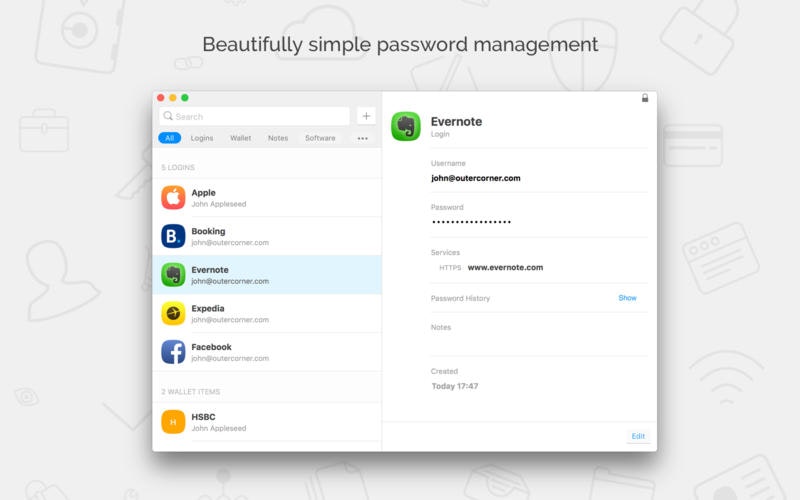The height and width of the screenshot is (500, 800).
Task: Open the www.evernote.com service link
Action: pyautogui.click(x=505, y=267)
